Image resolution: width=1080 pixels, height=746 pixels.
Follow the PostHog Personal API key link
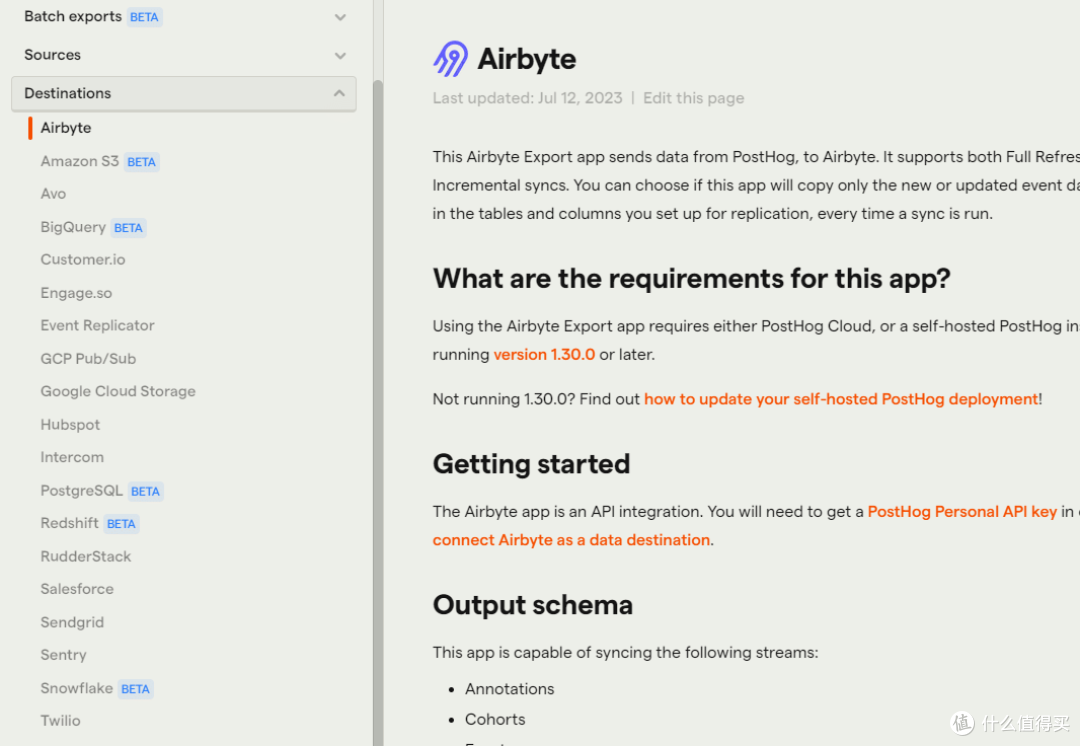pyautogui.click(x=962, y=511)
